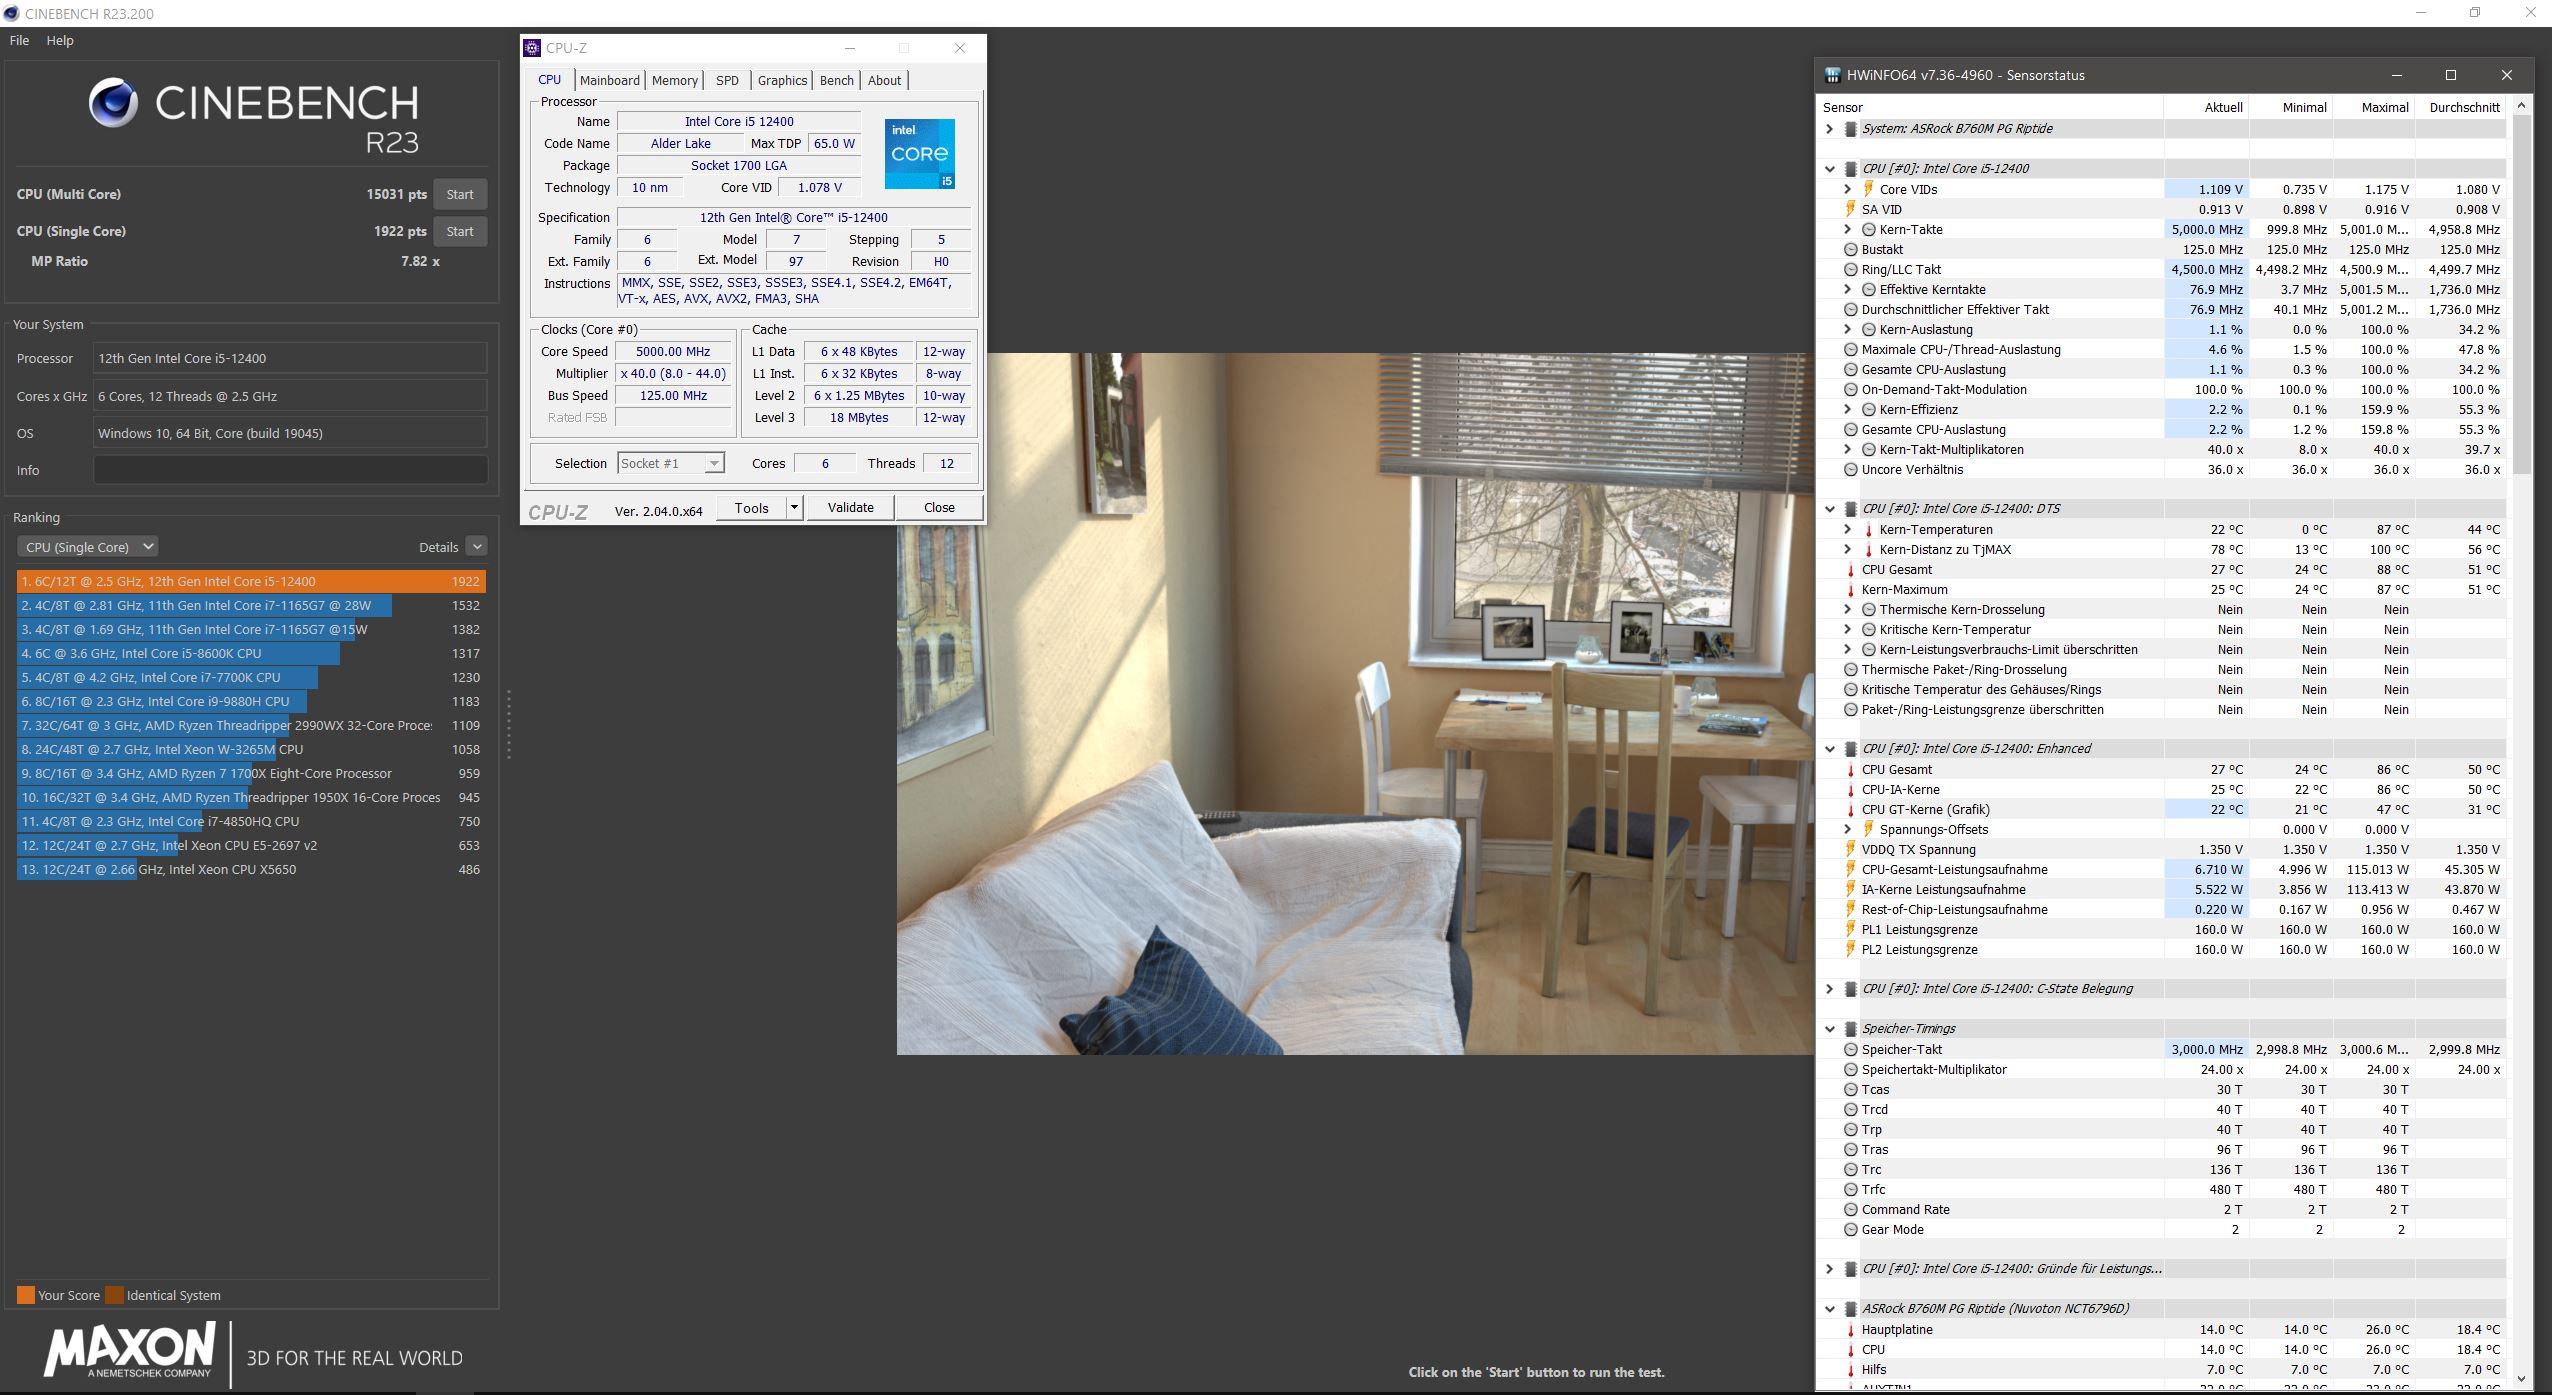Select the Ryzen Threadripper 2990WX ranking entry
The width and height of the screenshot is (2552, 1395).
click(x=251, y=725)
